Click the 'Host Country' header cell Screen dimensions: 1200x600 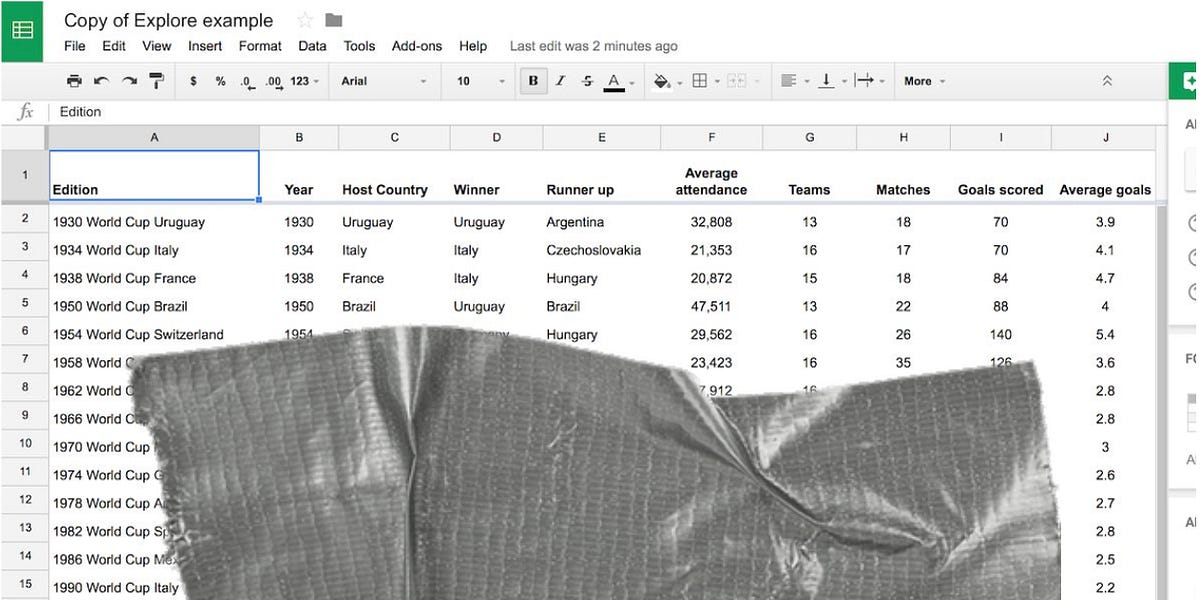[394, 177]
